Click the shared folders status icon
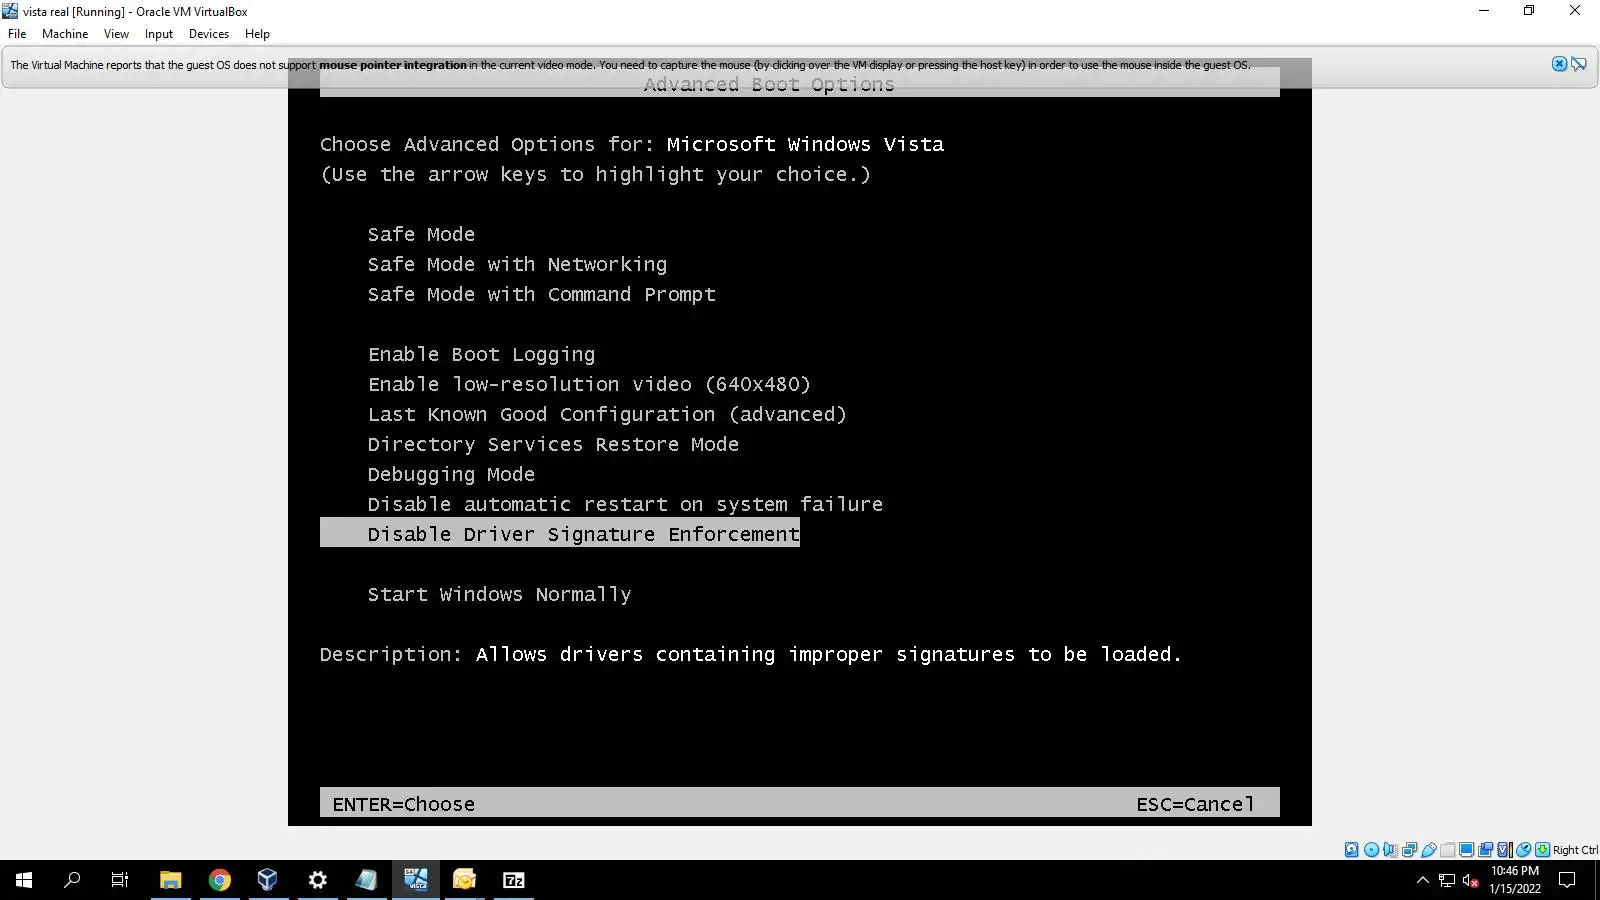1600x900 pixels. 1447,850
